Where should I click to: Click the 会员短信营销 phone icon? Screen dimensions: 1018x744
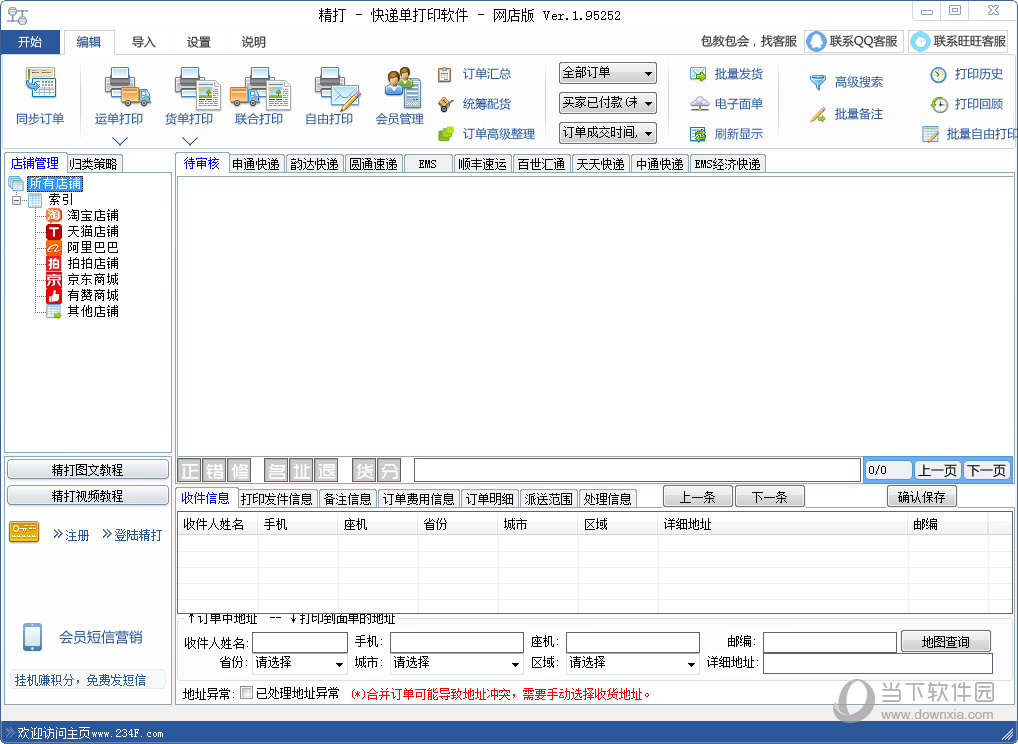pyautogui.click(x=32, y=637)
